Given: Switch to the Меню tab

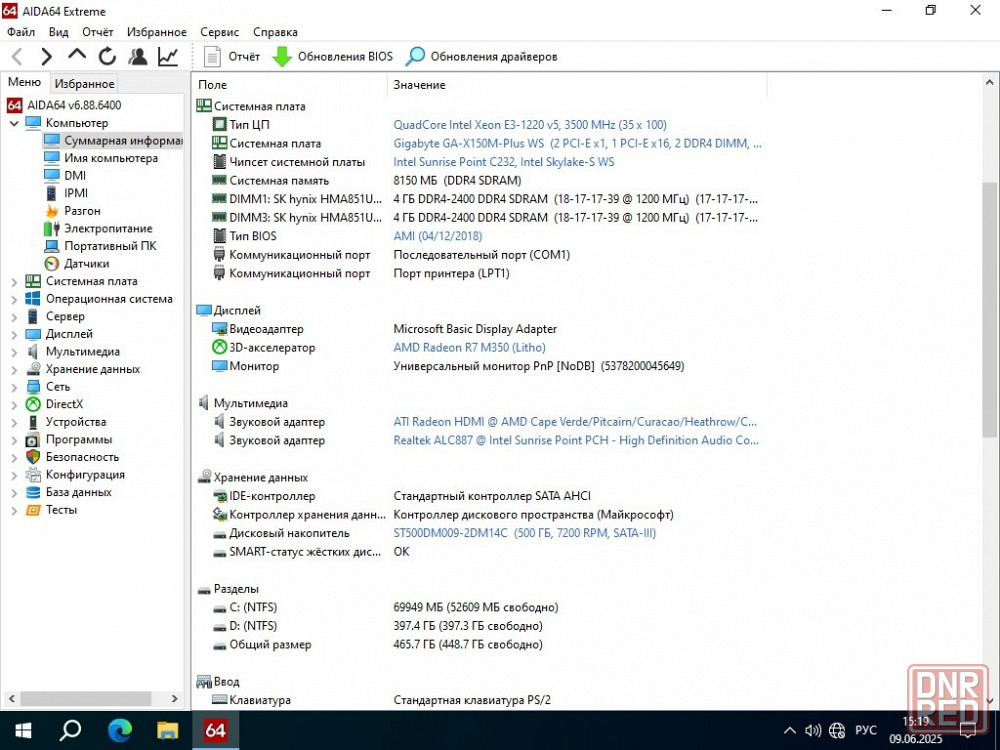Looking at the screenshot, I should coord(24,82).
